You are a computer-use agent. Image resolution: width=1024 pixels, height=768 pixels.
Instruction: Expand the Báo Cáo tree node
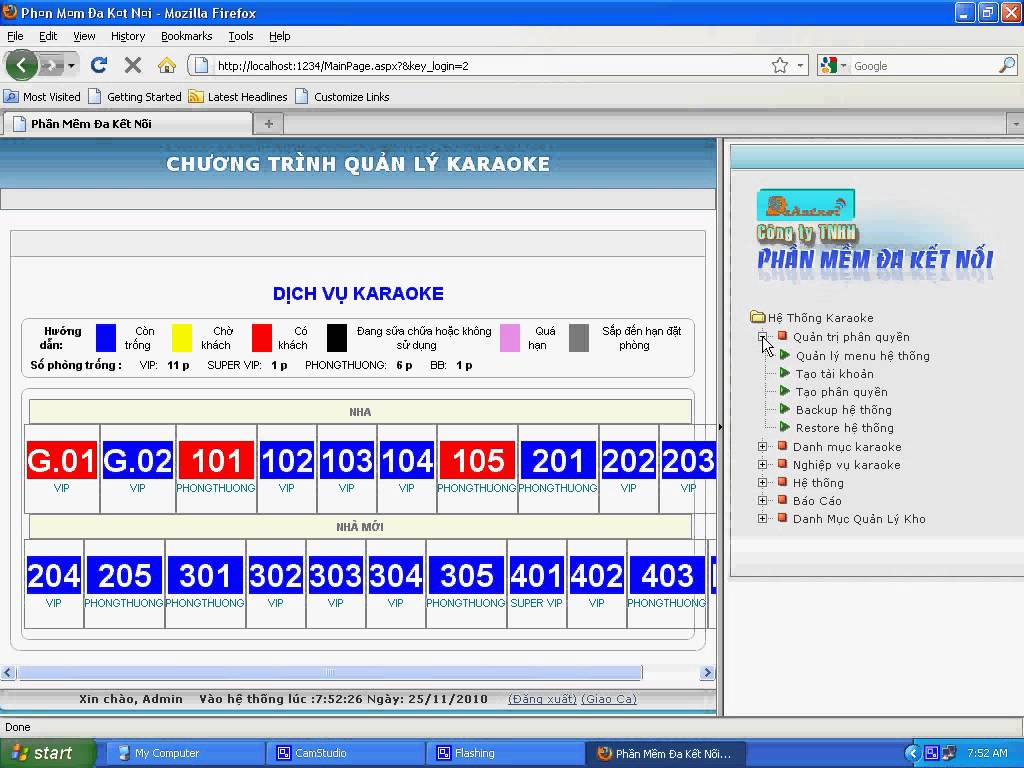pos(762,501)
